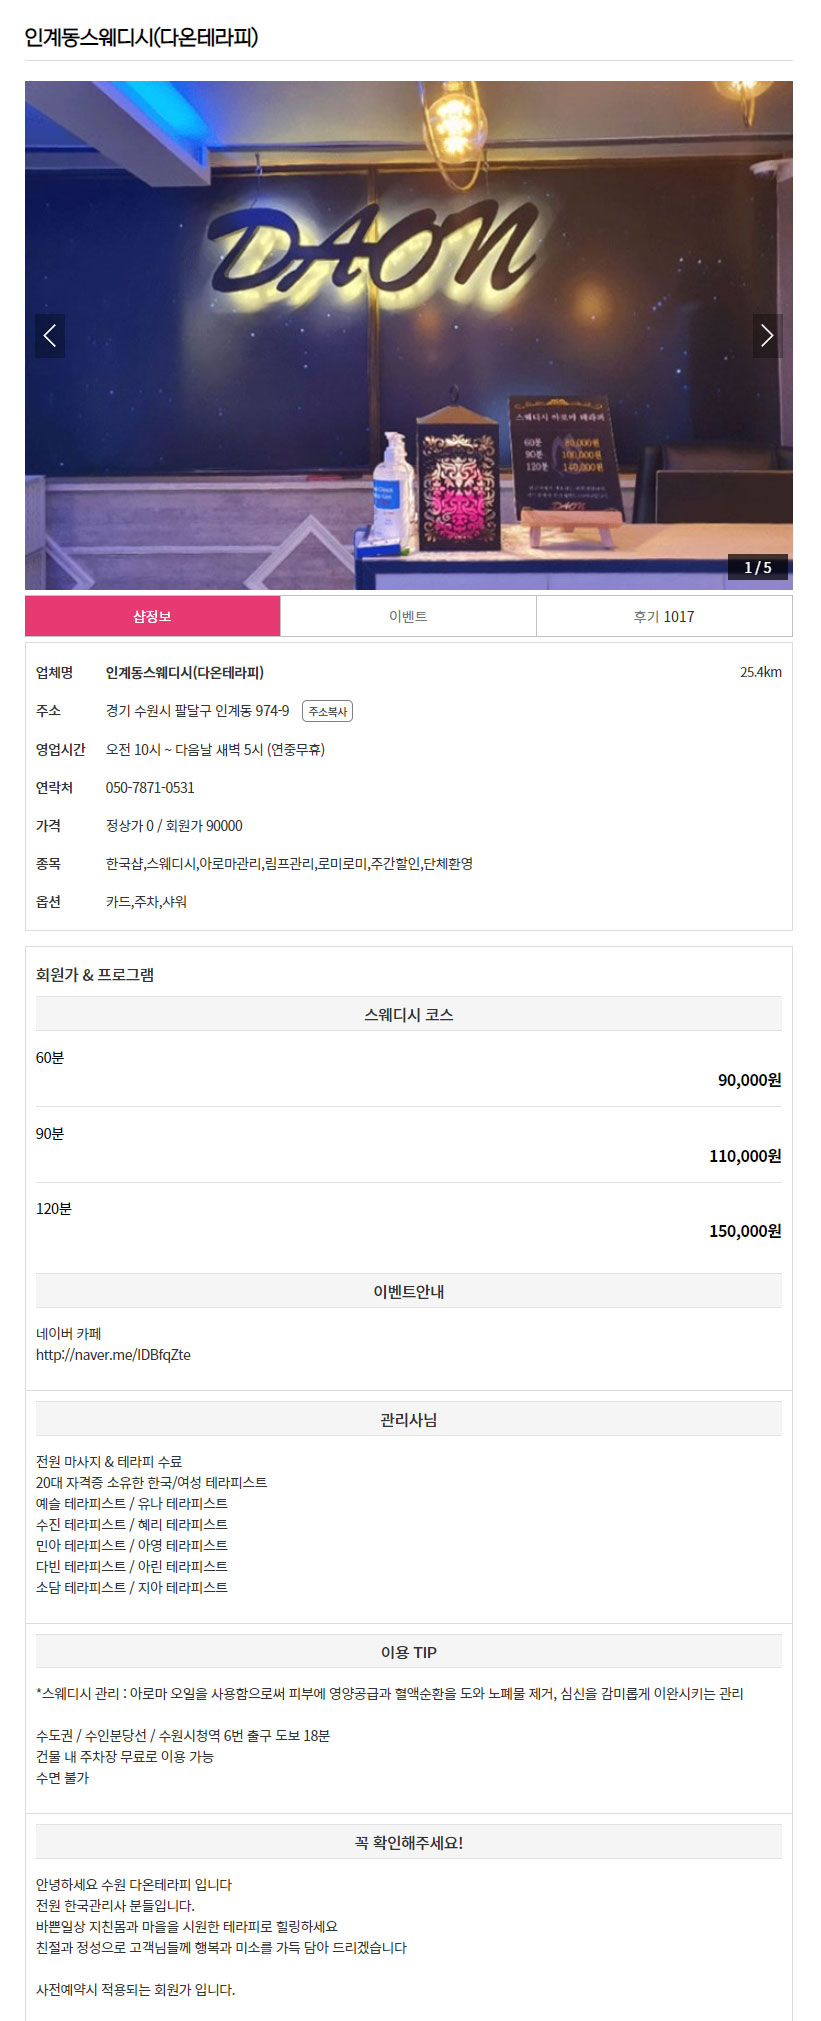The height and width of the screenshot is (2021, 821).
Task: Select the 90분 110,000원 course row
Action: click(409, 1145)
